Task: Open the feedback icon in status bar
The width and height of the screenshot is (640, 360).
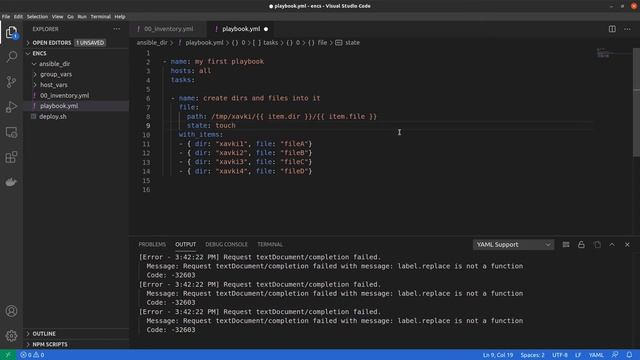Action: click(615, 355)
